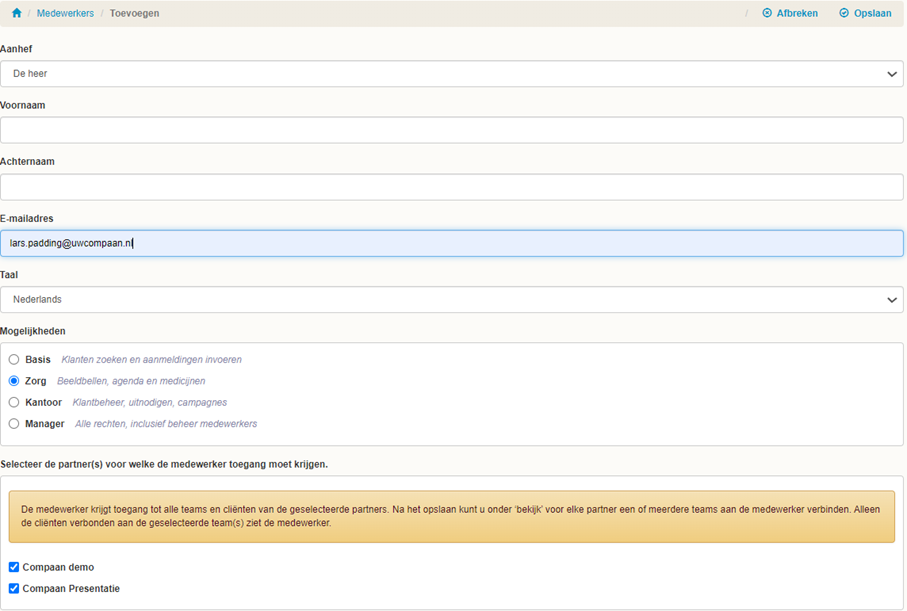Open the Aanhef dropdown

pyautogui.click(x=452, y=74)
